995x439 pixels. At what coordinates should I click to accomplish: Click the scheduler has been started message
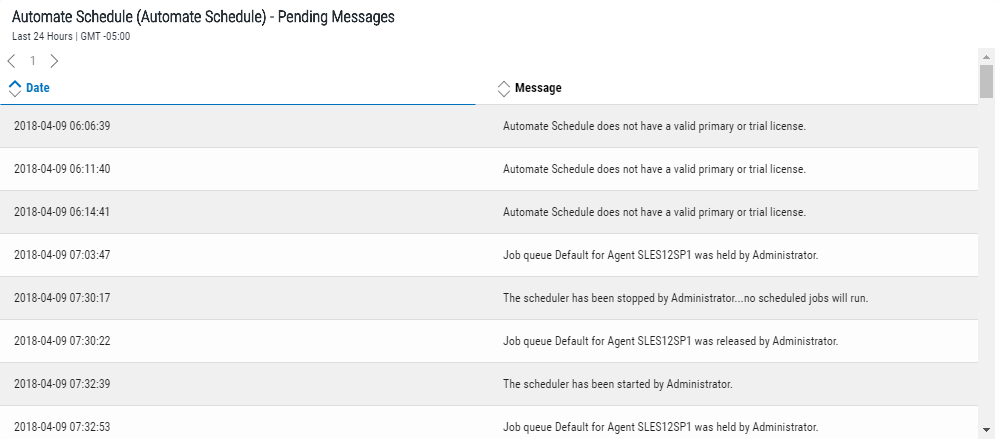pyautogui.click(x=618, y=384)
